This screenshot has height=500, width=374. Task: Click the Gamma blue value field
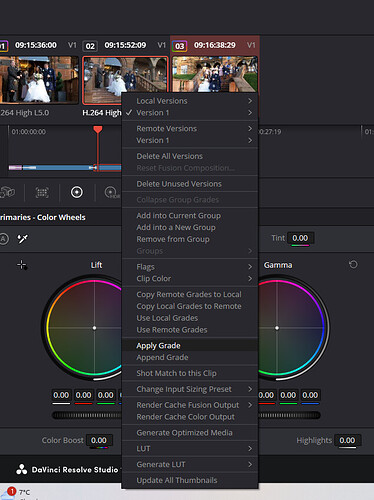pyautogui.click(x=310, y=395)
